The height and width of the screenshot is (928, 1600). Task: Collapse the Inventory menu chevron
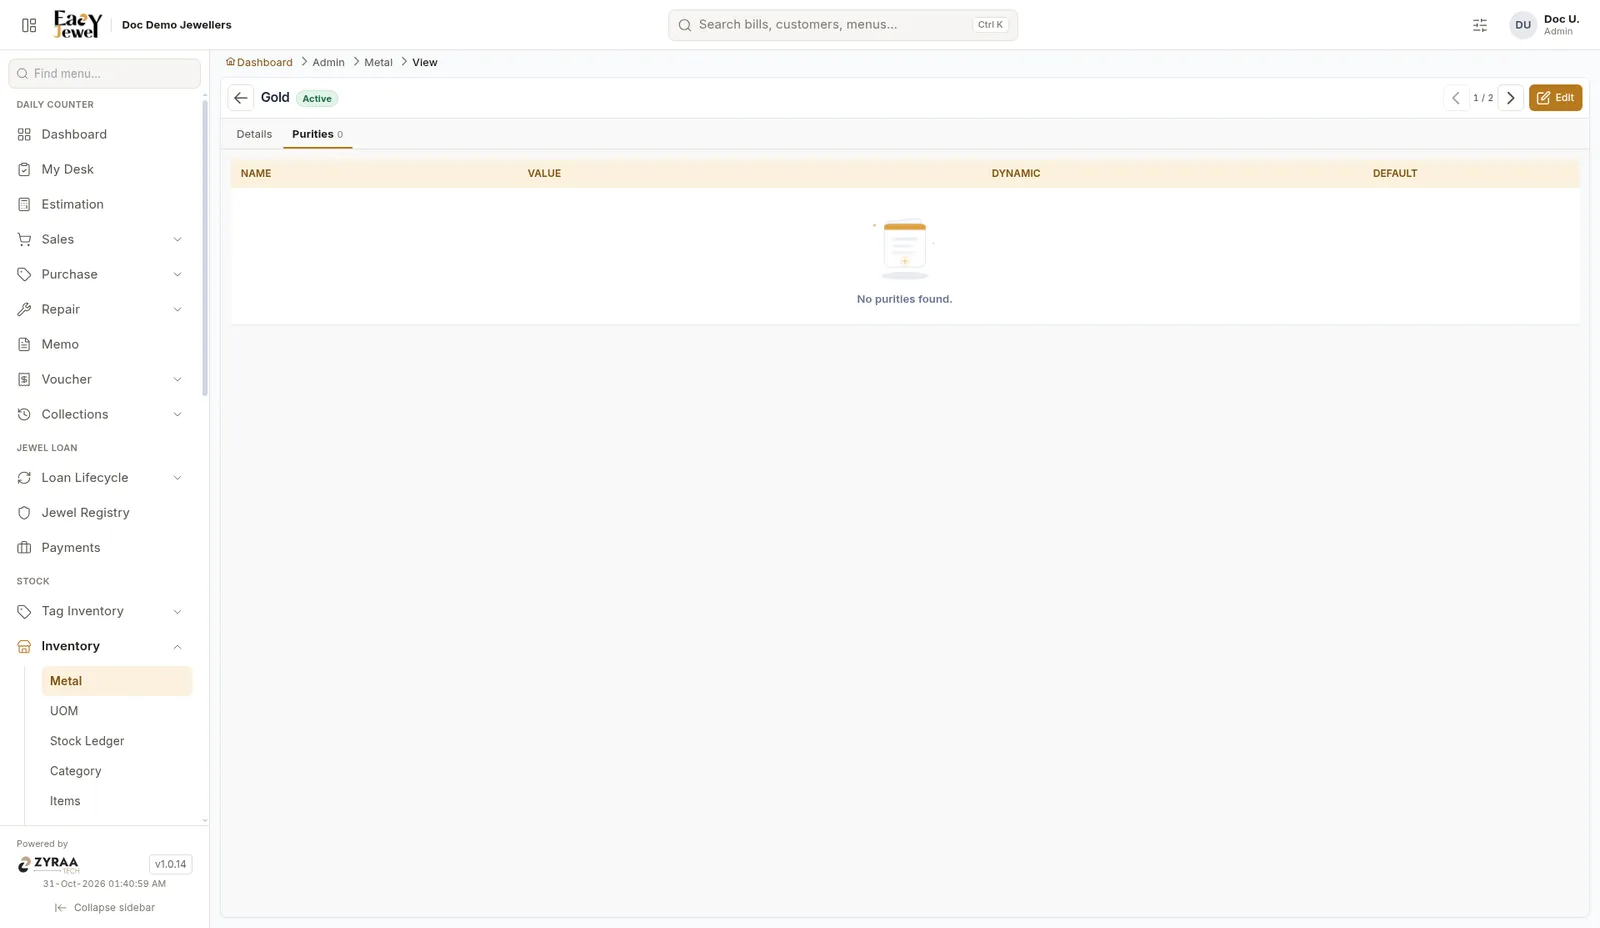pyautogui.click(x=177, y=646)
